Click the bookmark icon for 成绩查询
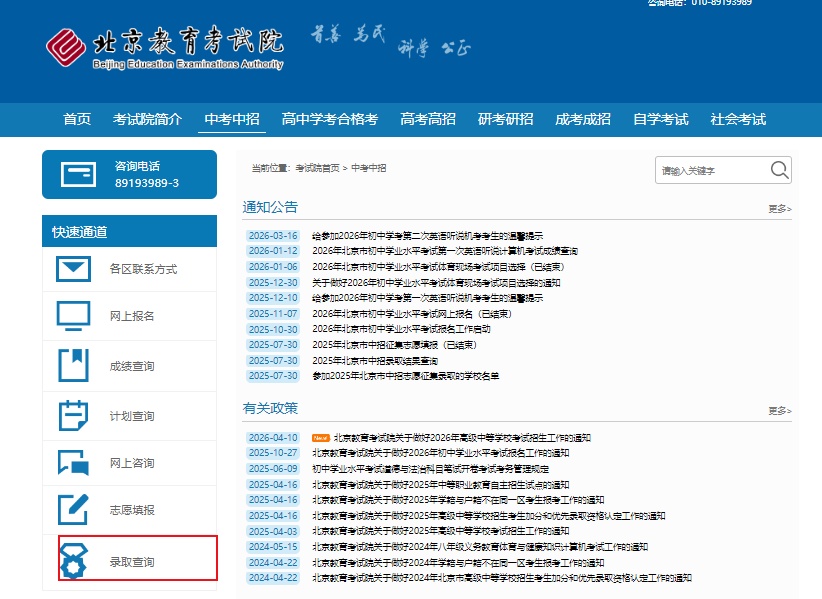The width and height of the screenshot is (822, 599). point(73,365)
